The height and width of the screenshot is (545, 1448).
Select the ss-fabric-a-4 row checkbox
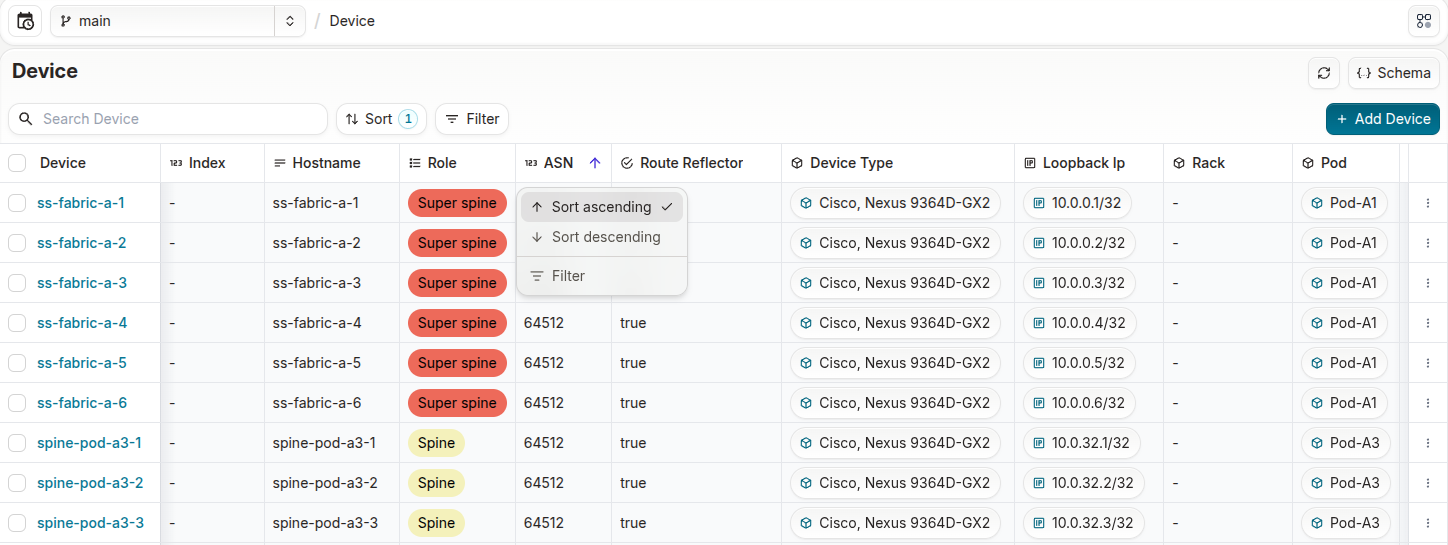click(17, 323)
